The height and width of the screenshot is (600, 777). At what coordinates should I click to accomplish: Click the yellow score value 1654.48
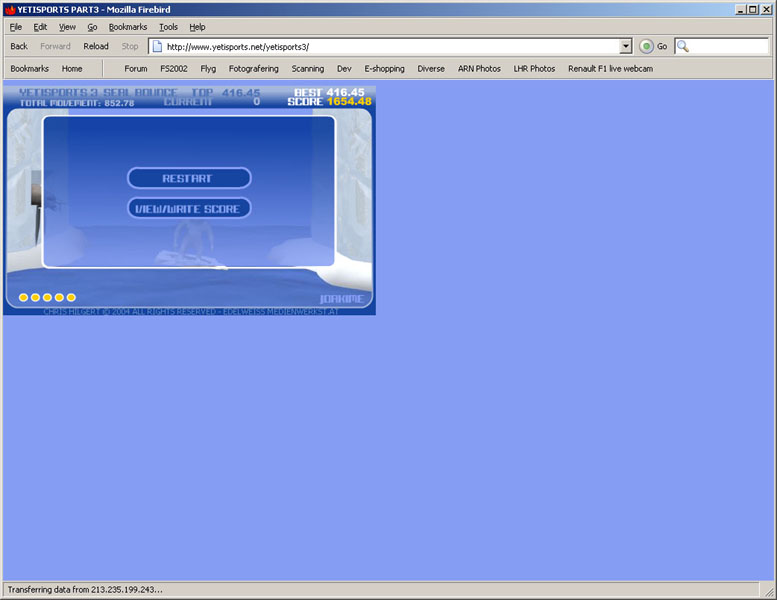(x=349, y=102)
